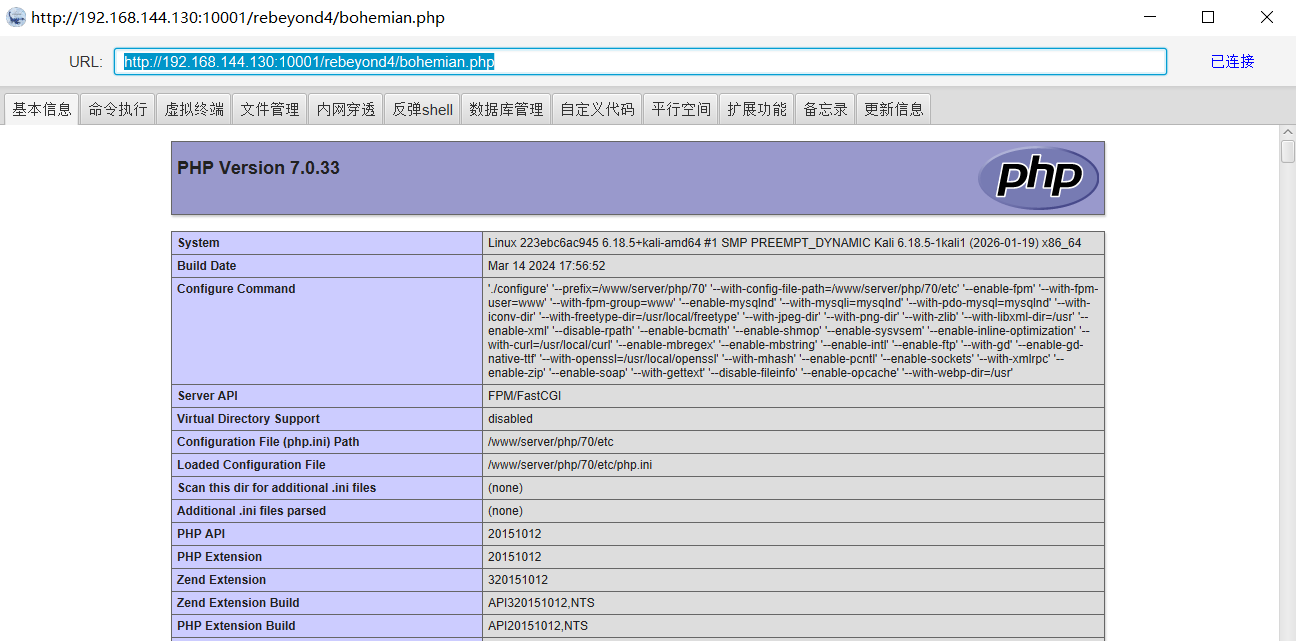Click the URL input field
The width and height of the screenshot is (1296, 641).
(640, 62)
